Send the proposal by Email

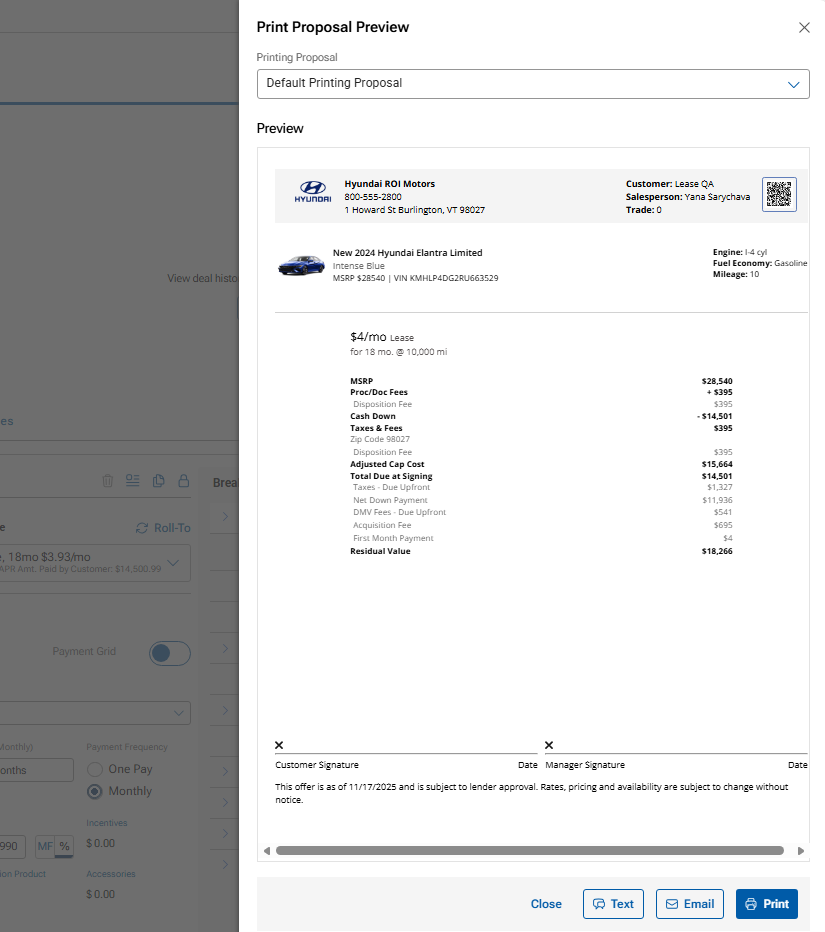click(x=689, y=904)
